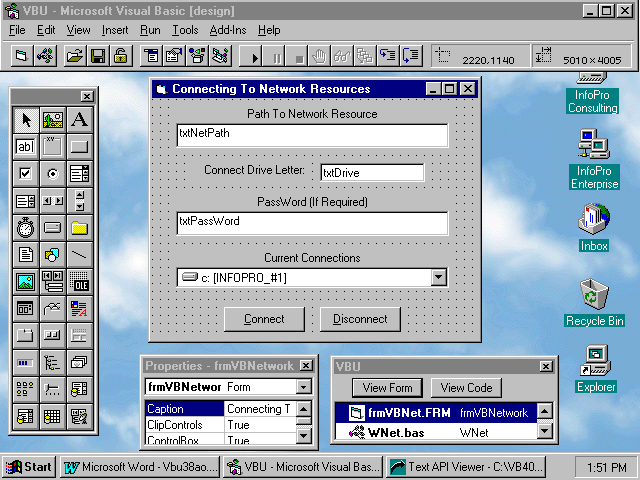Click the Lock Controls padlock icon
Screen dimensions: 640x480
pyautogui.click(x=121, y=56)
